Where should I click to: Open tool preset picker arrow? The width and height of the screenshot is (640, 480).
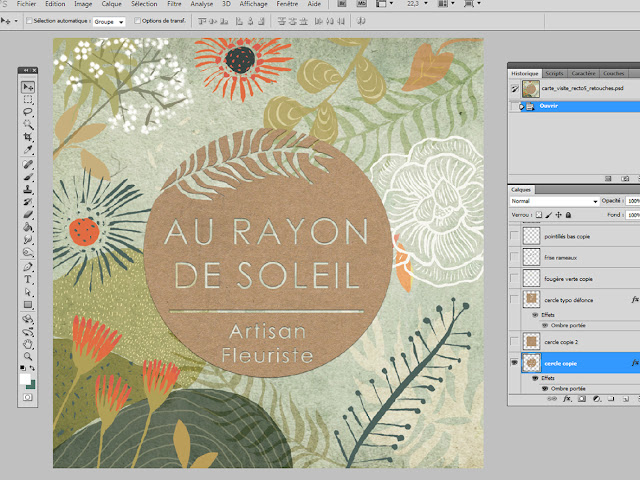[x=16, y=21]
